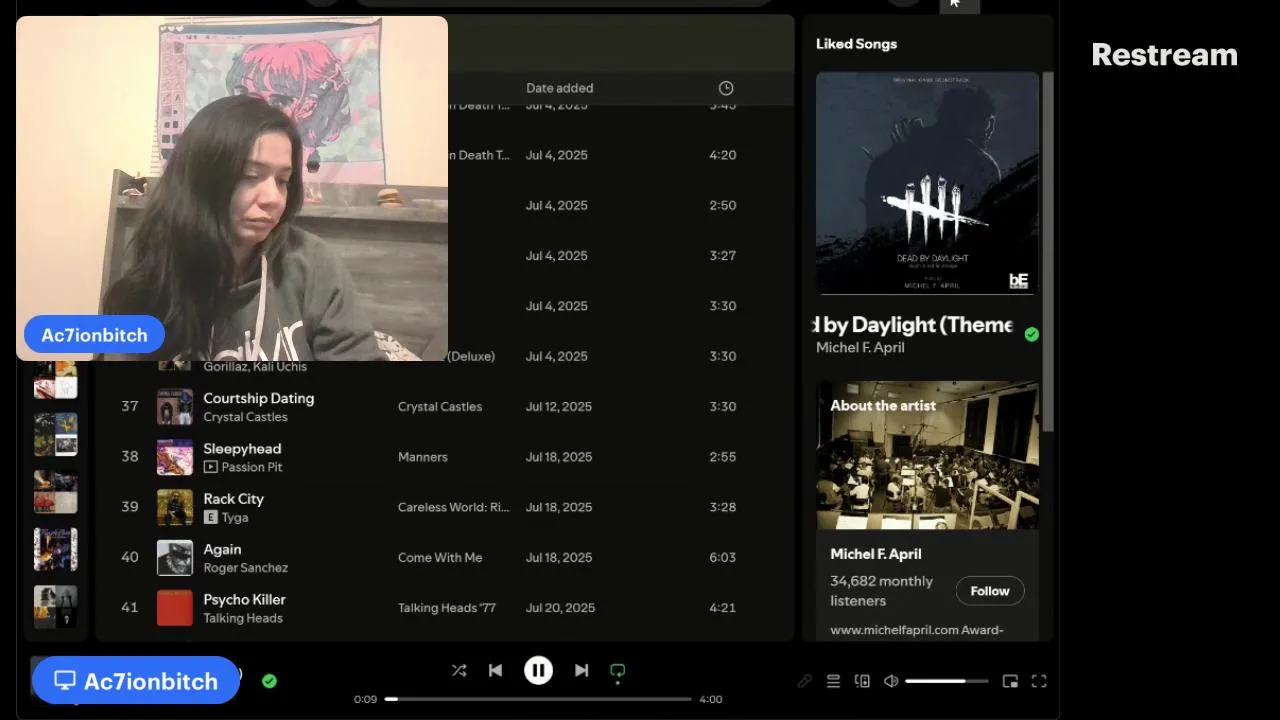This screenshot has height=720, width=1280.
Task: Play the track titled Again
Action: 223,549
